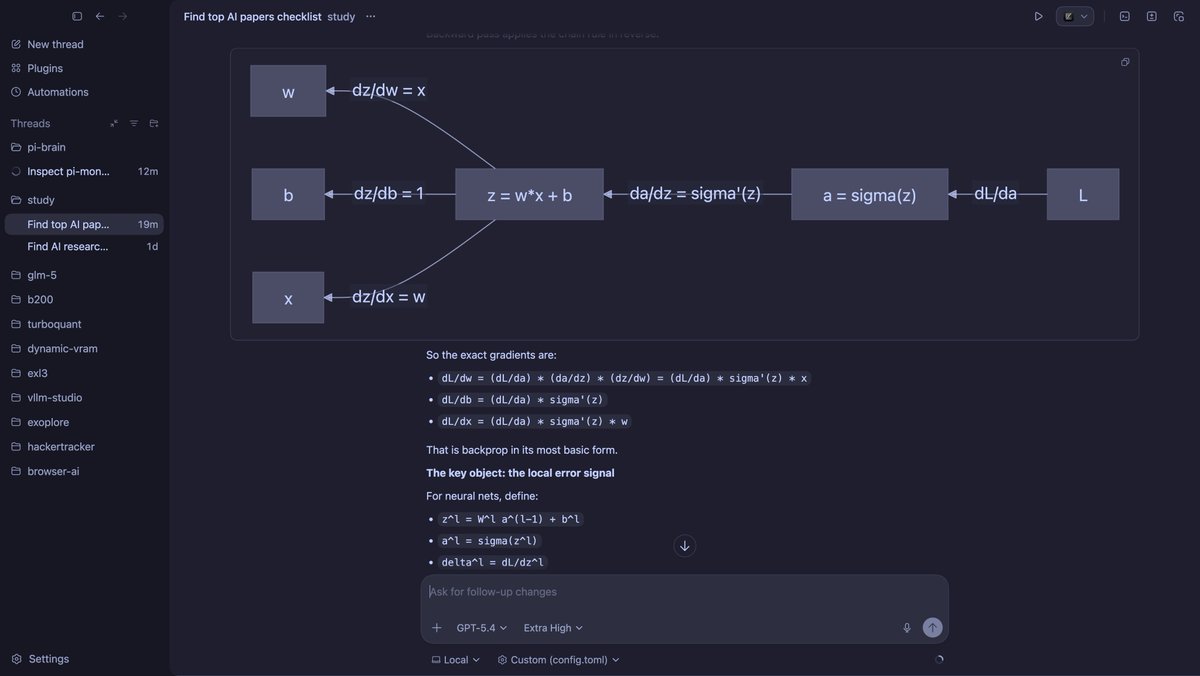The image size is (1200, 676).
Task: Open the exl3 project folder
Action: (x=84, y=373)
